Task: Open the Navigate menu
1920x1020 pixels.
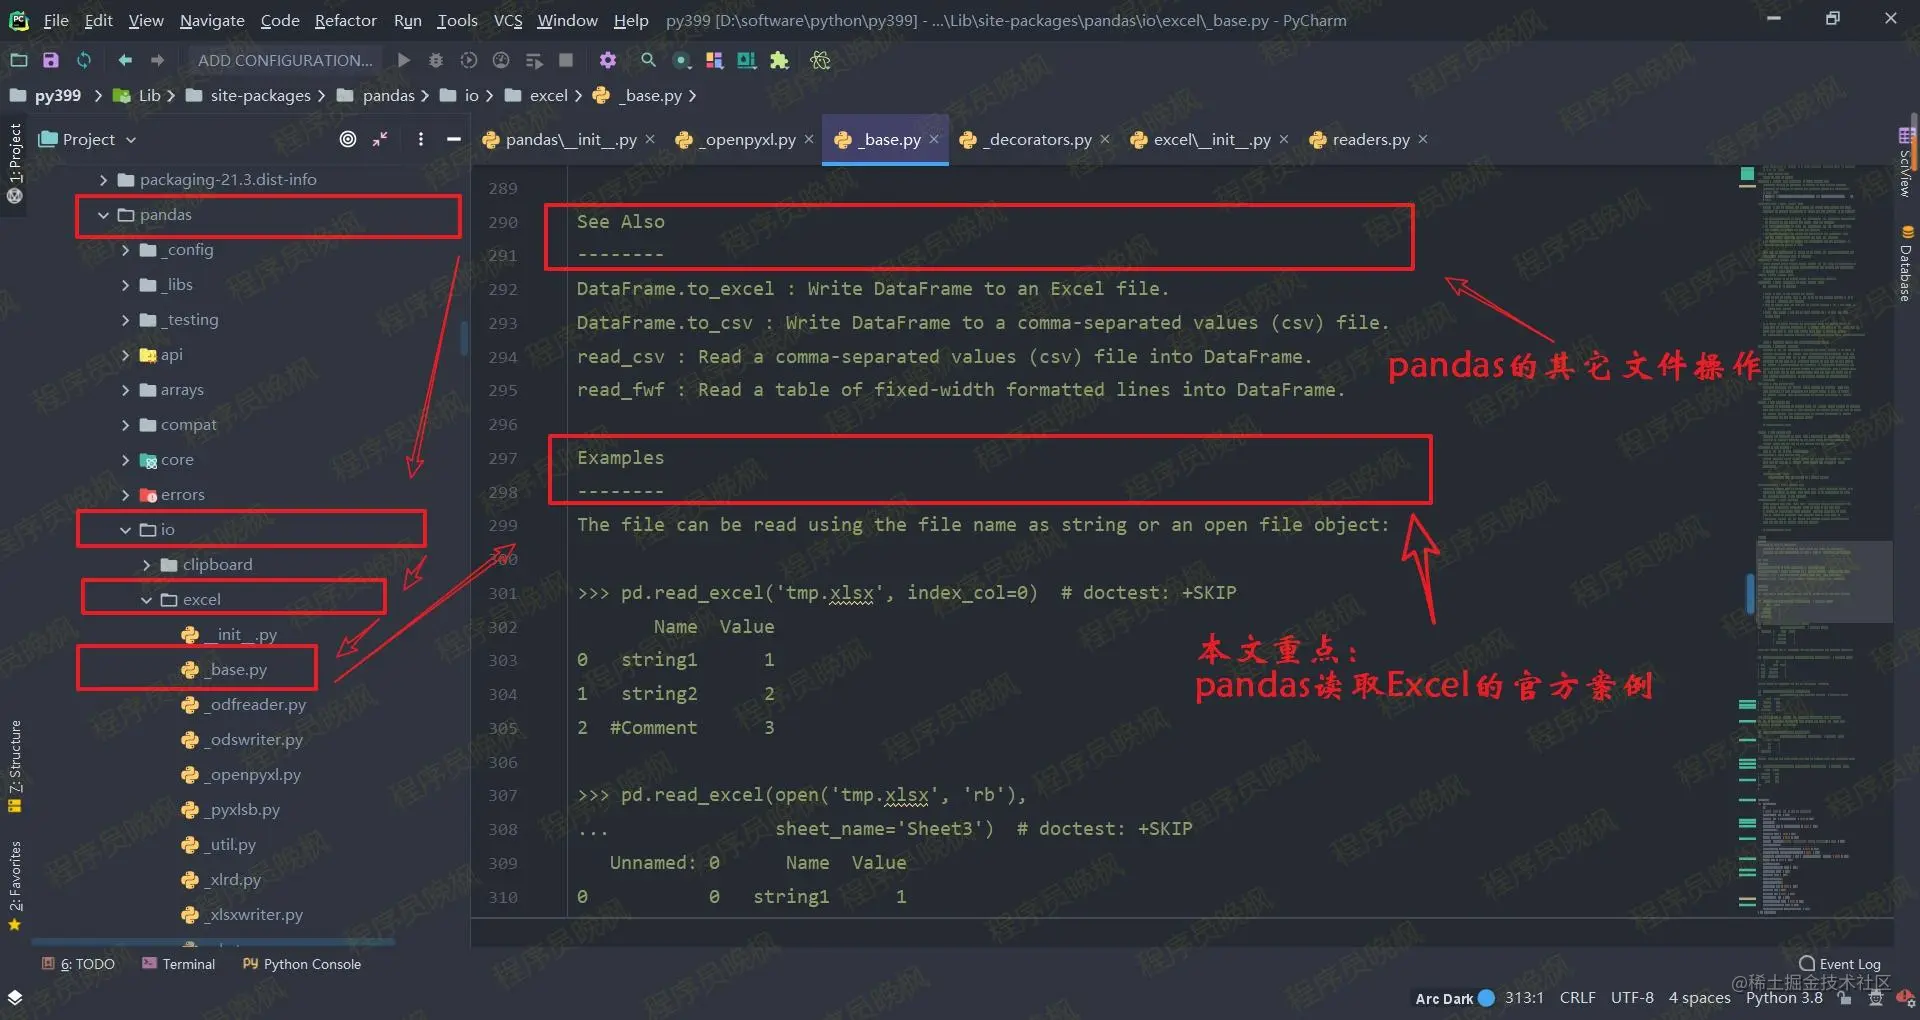Action: pos(212,20)
